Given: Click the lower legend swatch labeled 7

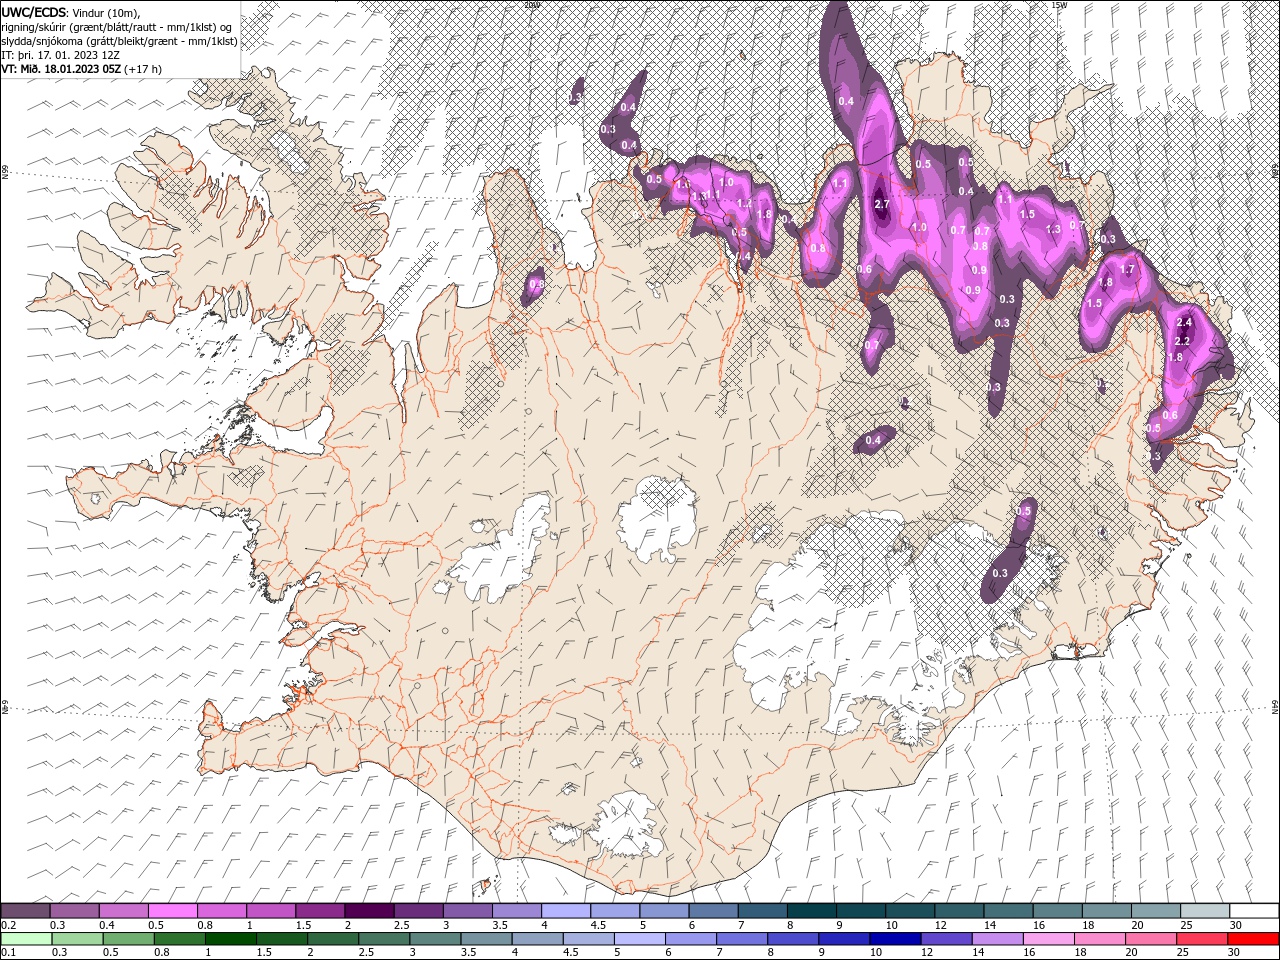Looking at the screenshot, I should click(742, 938).
